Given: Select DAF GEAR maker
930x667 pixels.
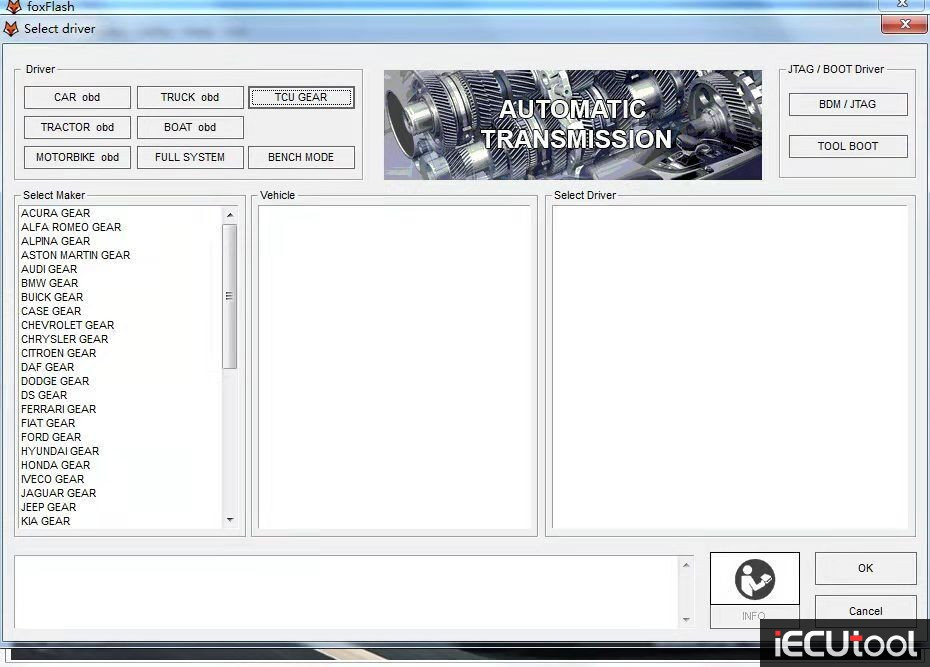Looking at the screenshot, I should pyautogui.click(x=47, y=367).
